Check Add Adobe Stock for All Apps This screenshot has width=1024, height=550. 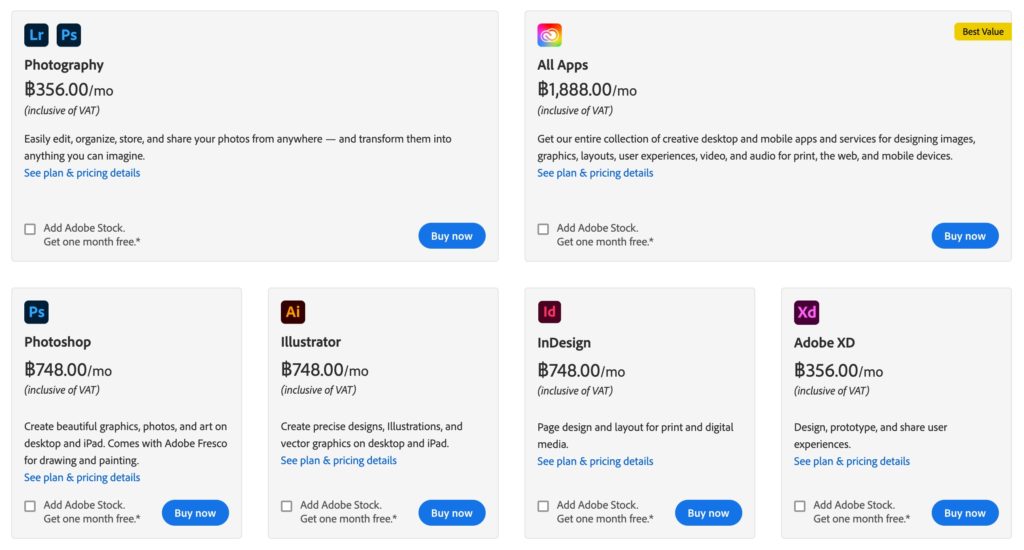(x=543, y=229)
